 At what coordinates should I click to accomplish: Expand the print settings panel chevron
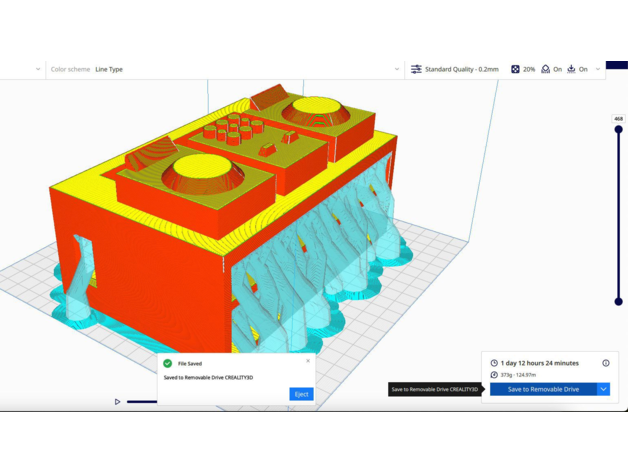coord(598,69)
